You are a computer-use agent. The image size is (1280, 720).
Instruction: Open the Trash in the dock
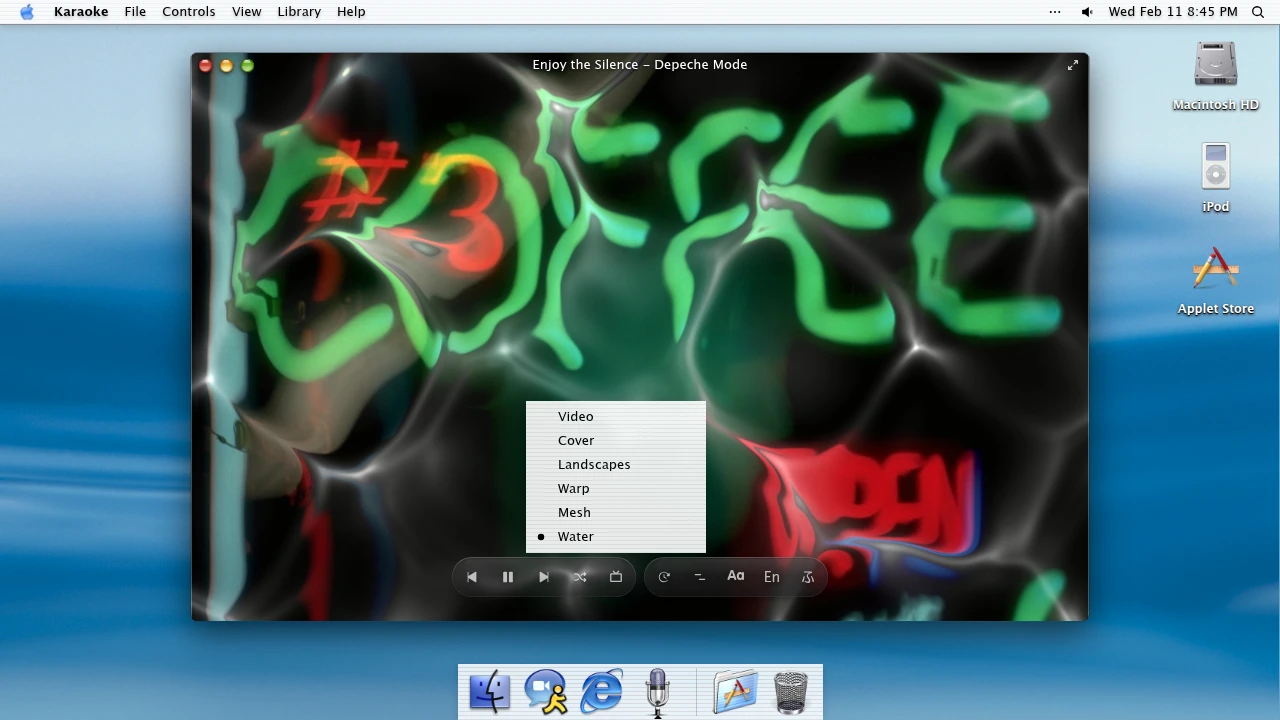coord(791,692)
